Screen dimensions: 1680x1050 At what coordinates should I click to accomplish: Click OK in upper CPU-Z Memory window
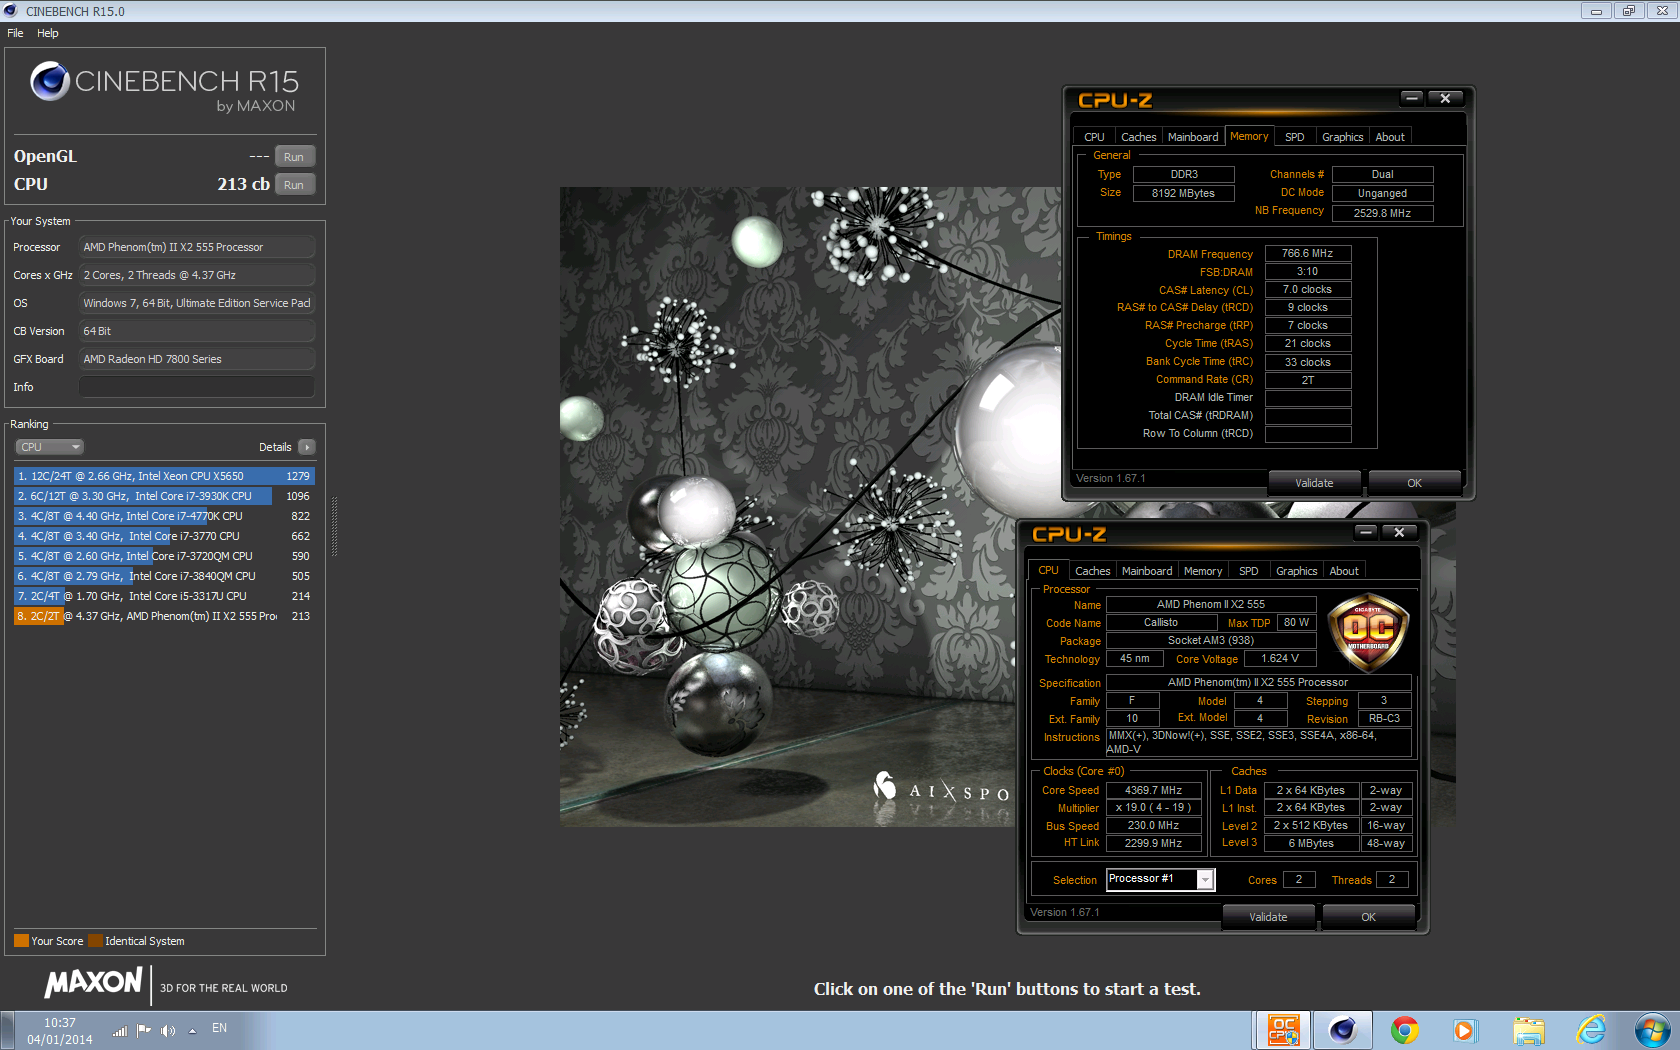(x=1414, y=483)
